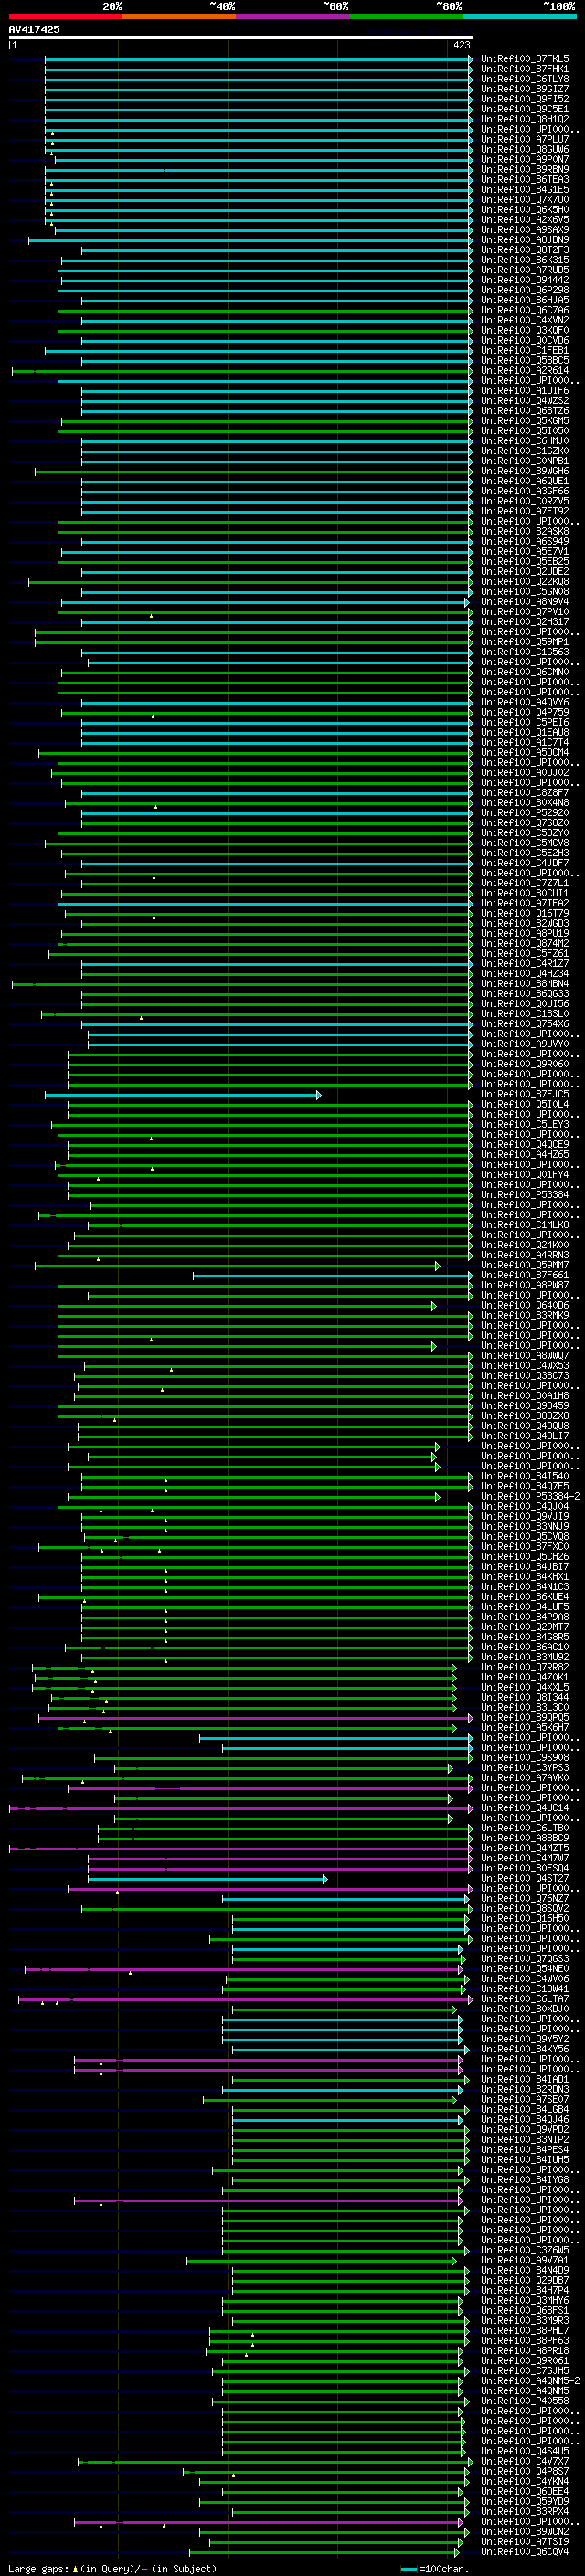Open hit UniRef100_C6TLY8
The height and width of the screenshot is (2576, 585).
(524, 79)
